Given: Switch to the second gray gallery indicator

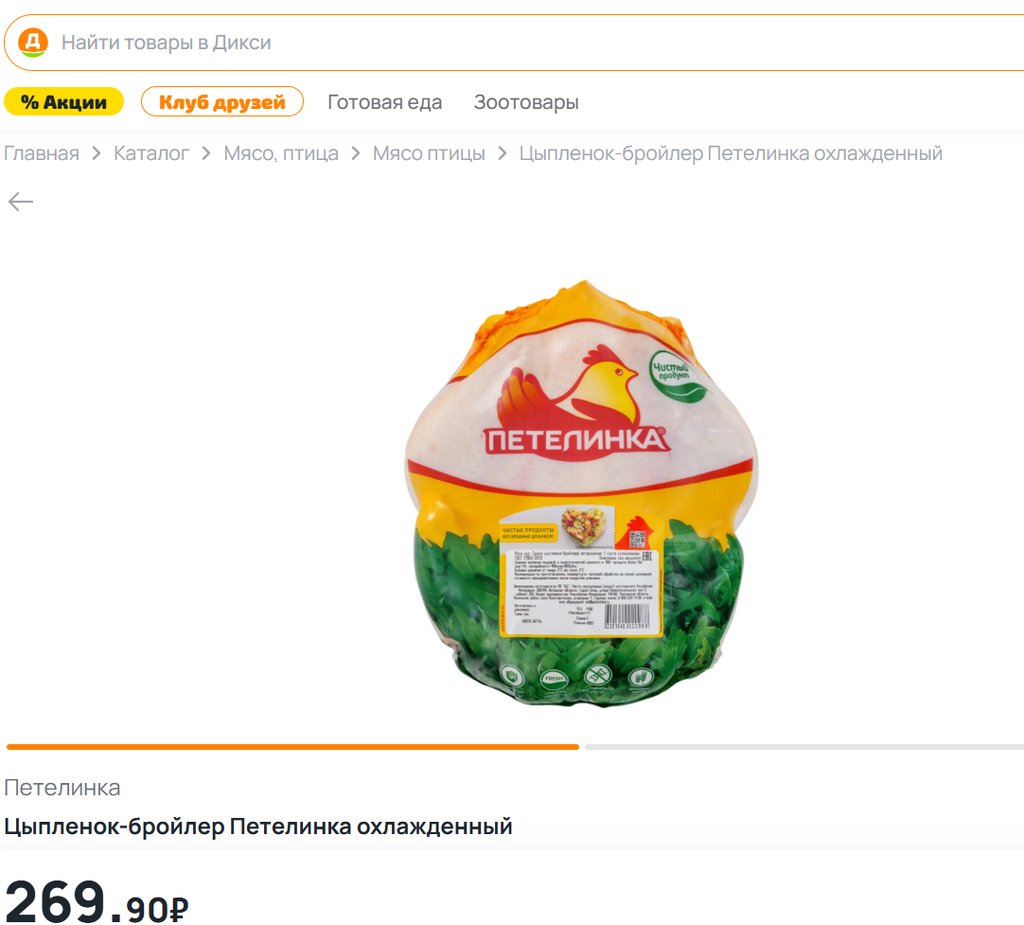Looking at the screenshot, I should pyautogui.click(x=805, y=747).
